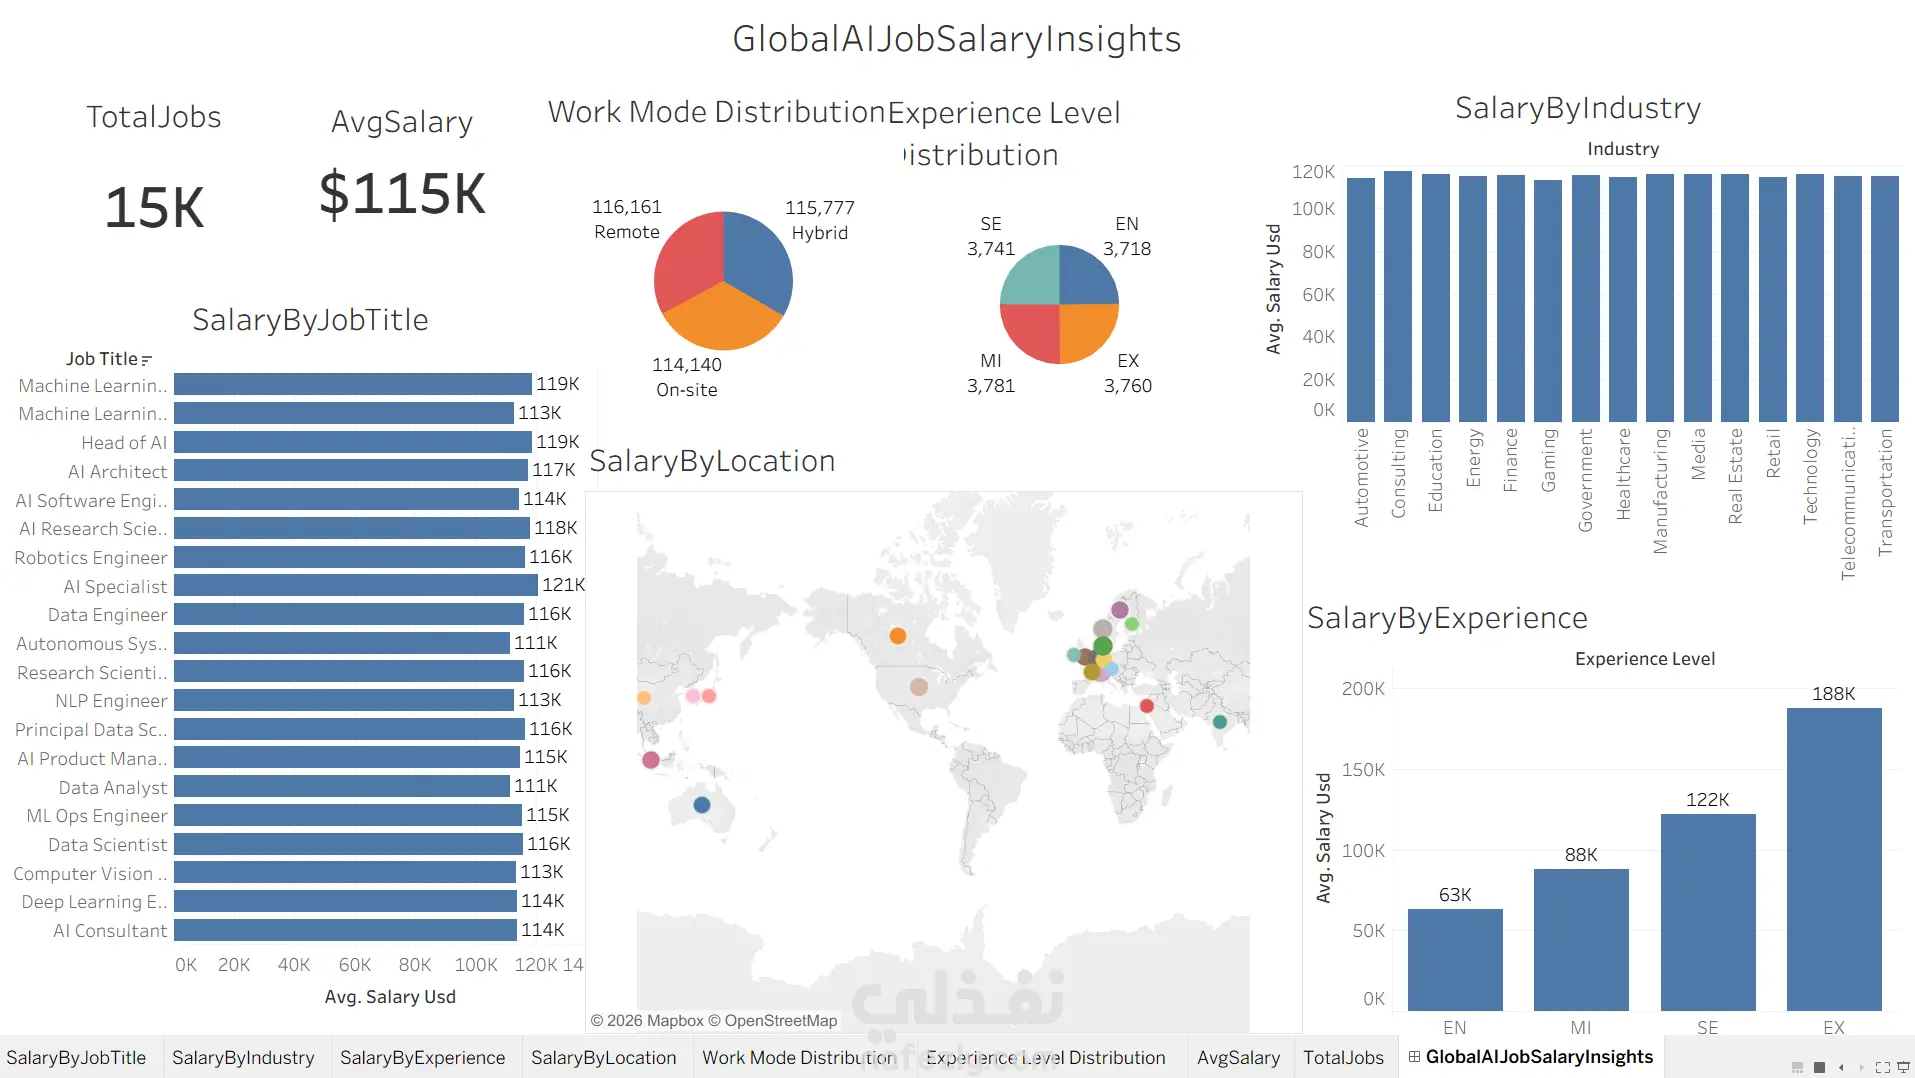The image size is (1915, 1078).
Task: Start presentation mode icon
Action: [x=1903, y=1067]
